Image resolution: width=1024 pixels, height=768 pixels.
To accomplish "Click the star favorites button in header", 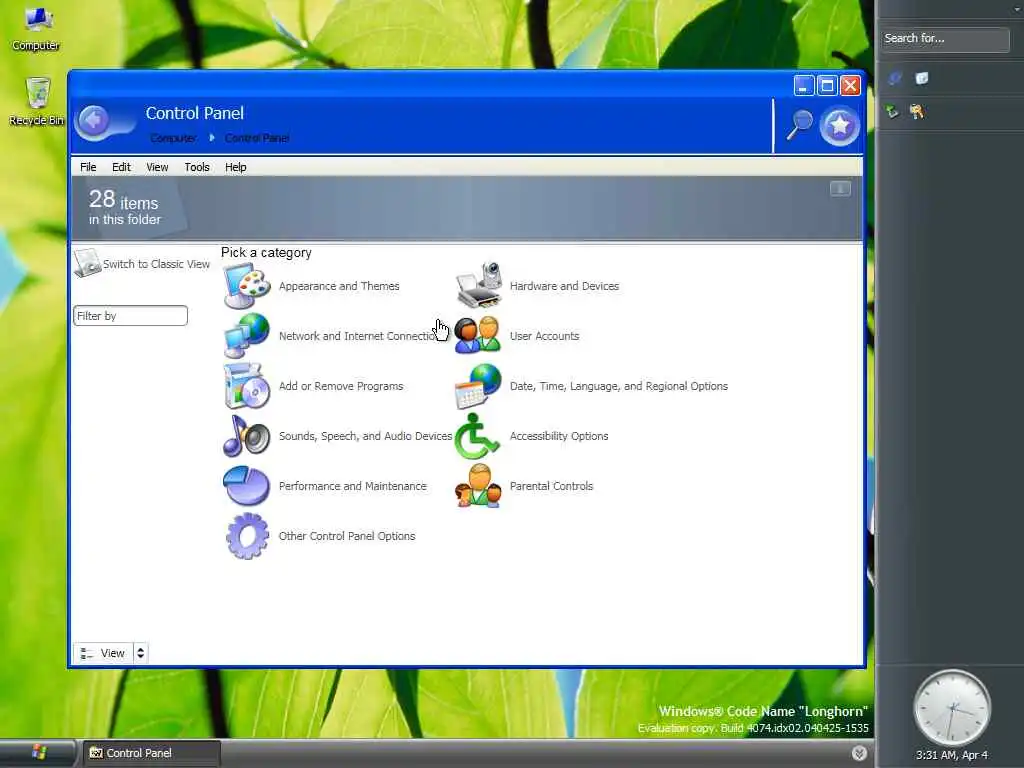I will point(839,125).
